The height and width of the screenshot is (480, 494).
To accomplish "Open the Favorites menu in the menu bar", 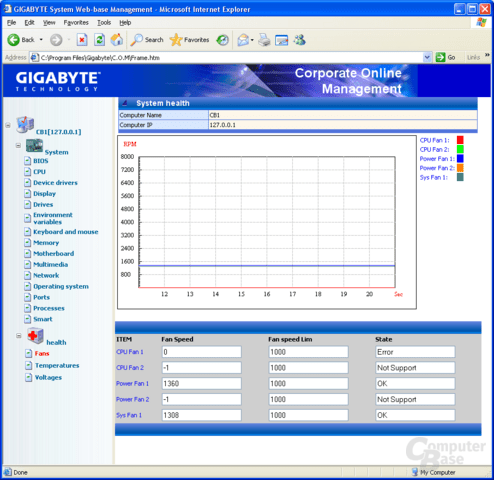I will (x=76, y=23).
